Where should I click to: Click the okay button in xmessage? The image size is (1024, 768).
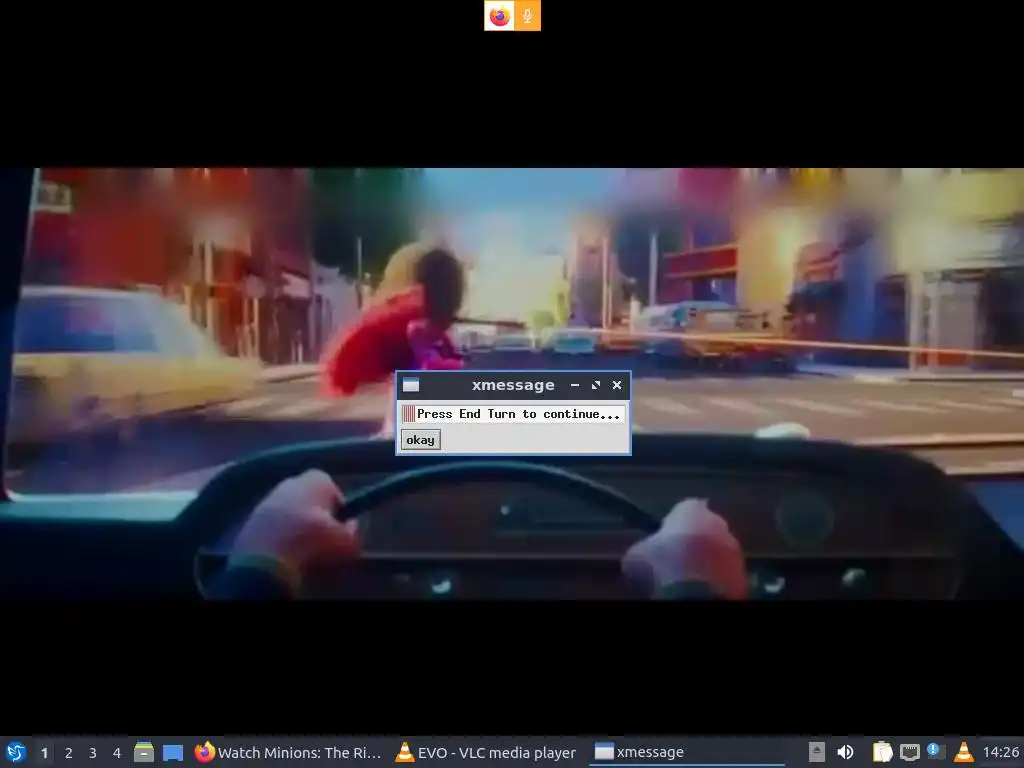tap(421, 440)
